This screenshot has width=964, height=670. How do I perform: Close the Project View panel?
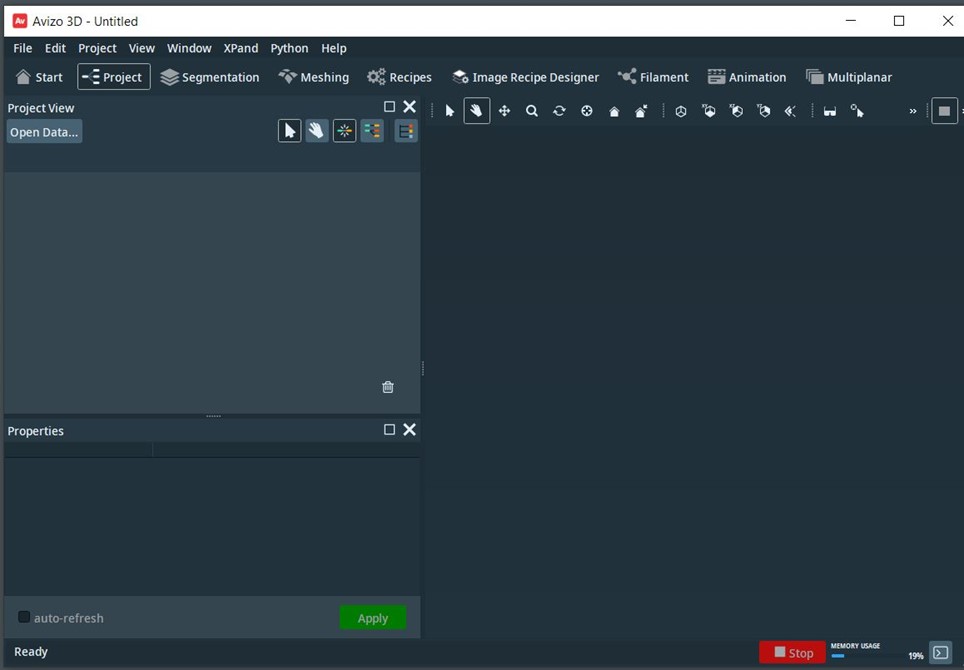tap(409, 106)
